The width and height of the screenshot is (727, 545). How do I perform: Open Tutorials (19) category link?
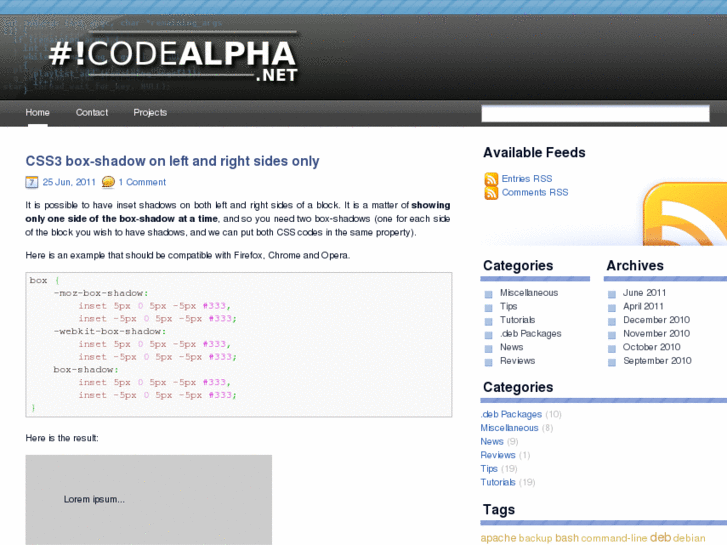[498, 482]
